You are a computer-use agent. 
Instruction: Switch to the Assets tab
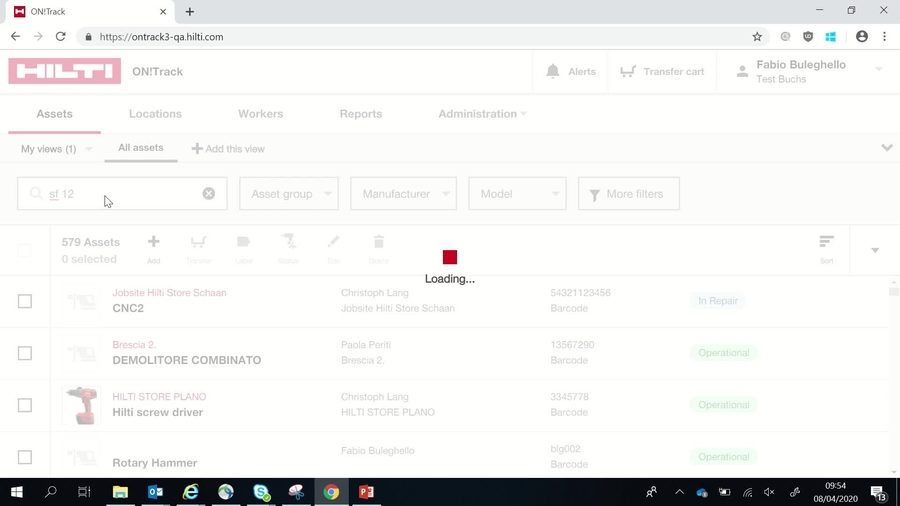pos(55,114)
